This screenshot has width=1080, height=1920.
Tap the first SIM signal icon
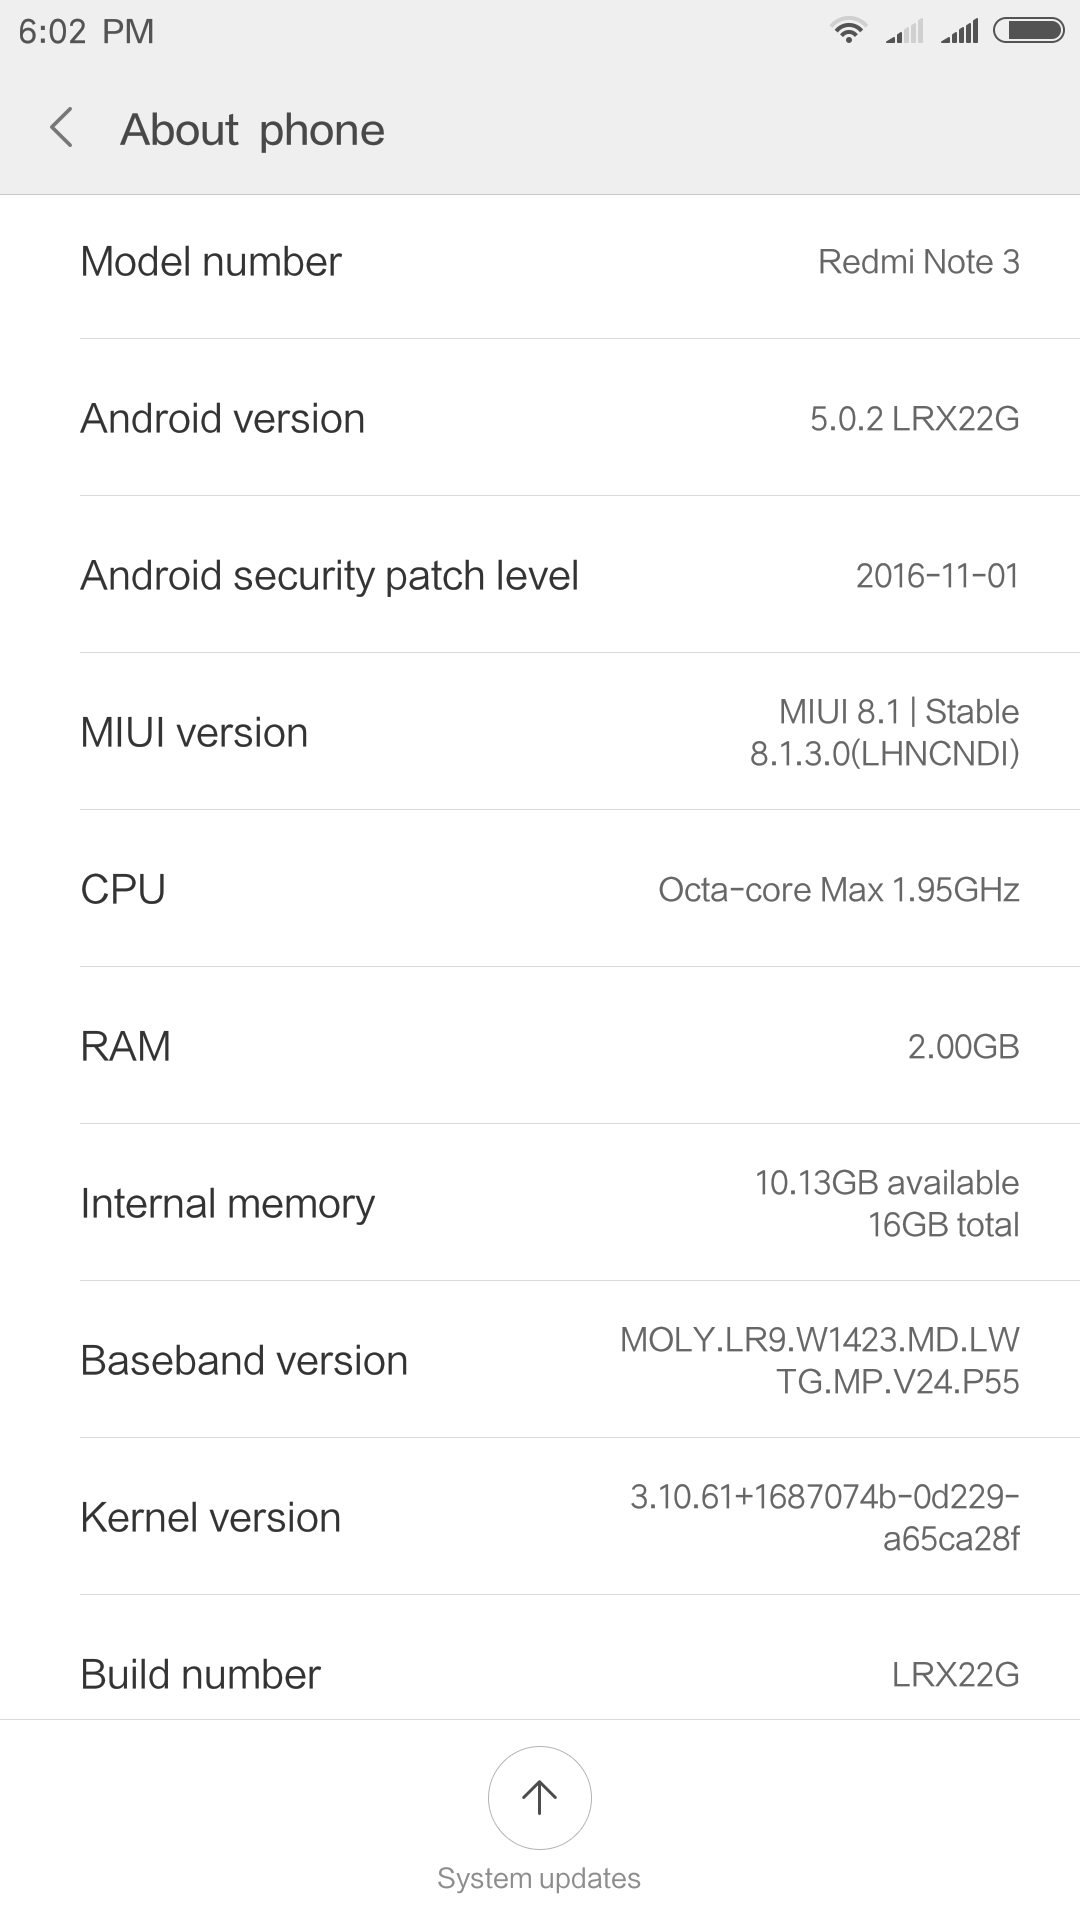pos(904,32)
